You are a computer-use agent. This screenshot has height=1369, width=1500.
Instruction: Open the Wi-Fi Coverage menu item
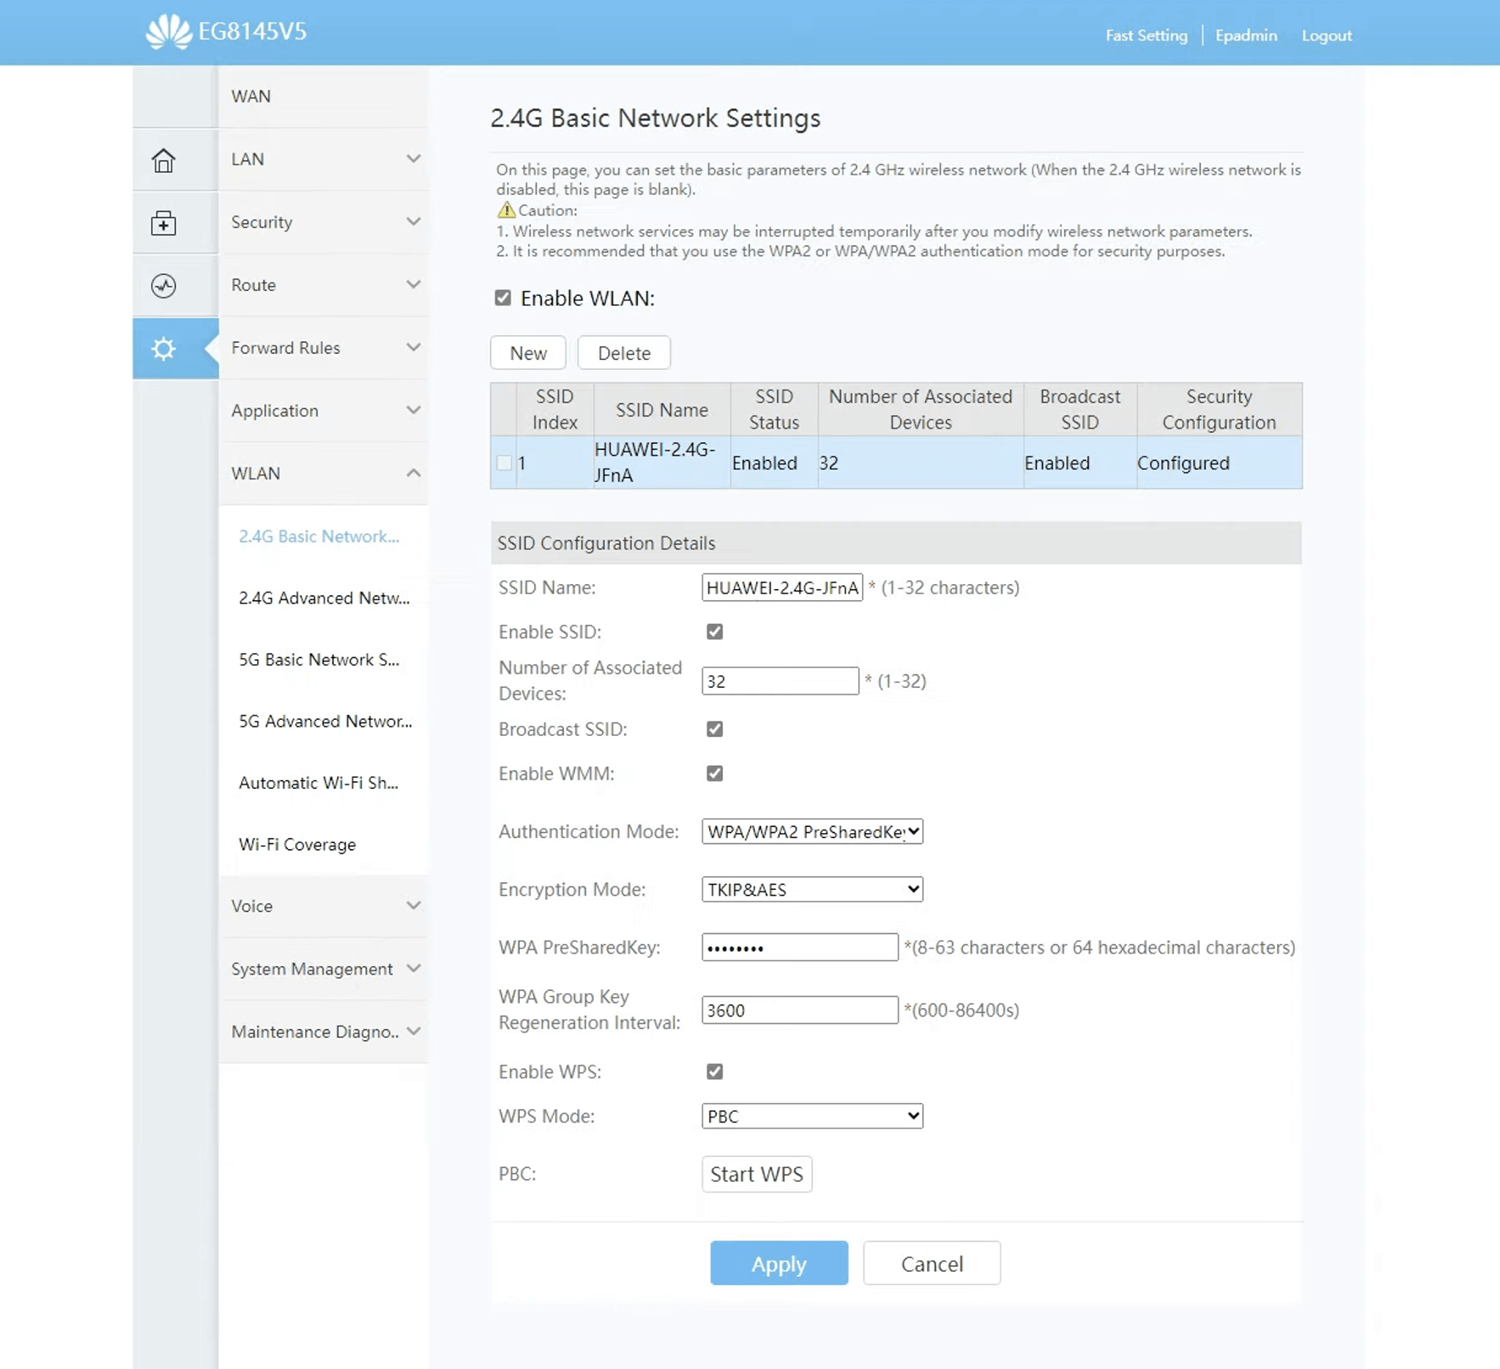click(x=297, y=844)
